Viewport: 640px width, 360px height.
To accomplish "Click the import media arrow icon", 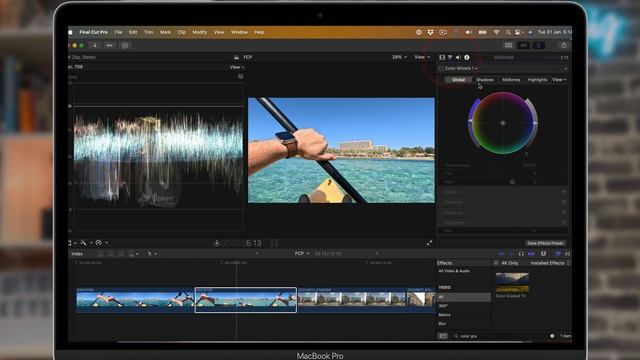I will point(95,45).
